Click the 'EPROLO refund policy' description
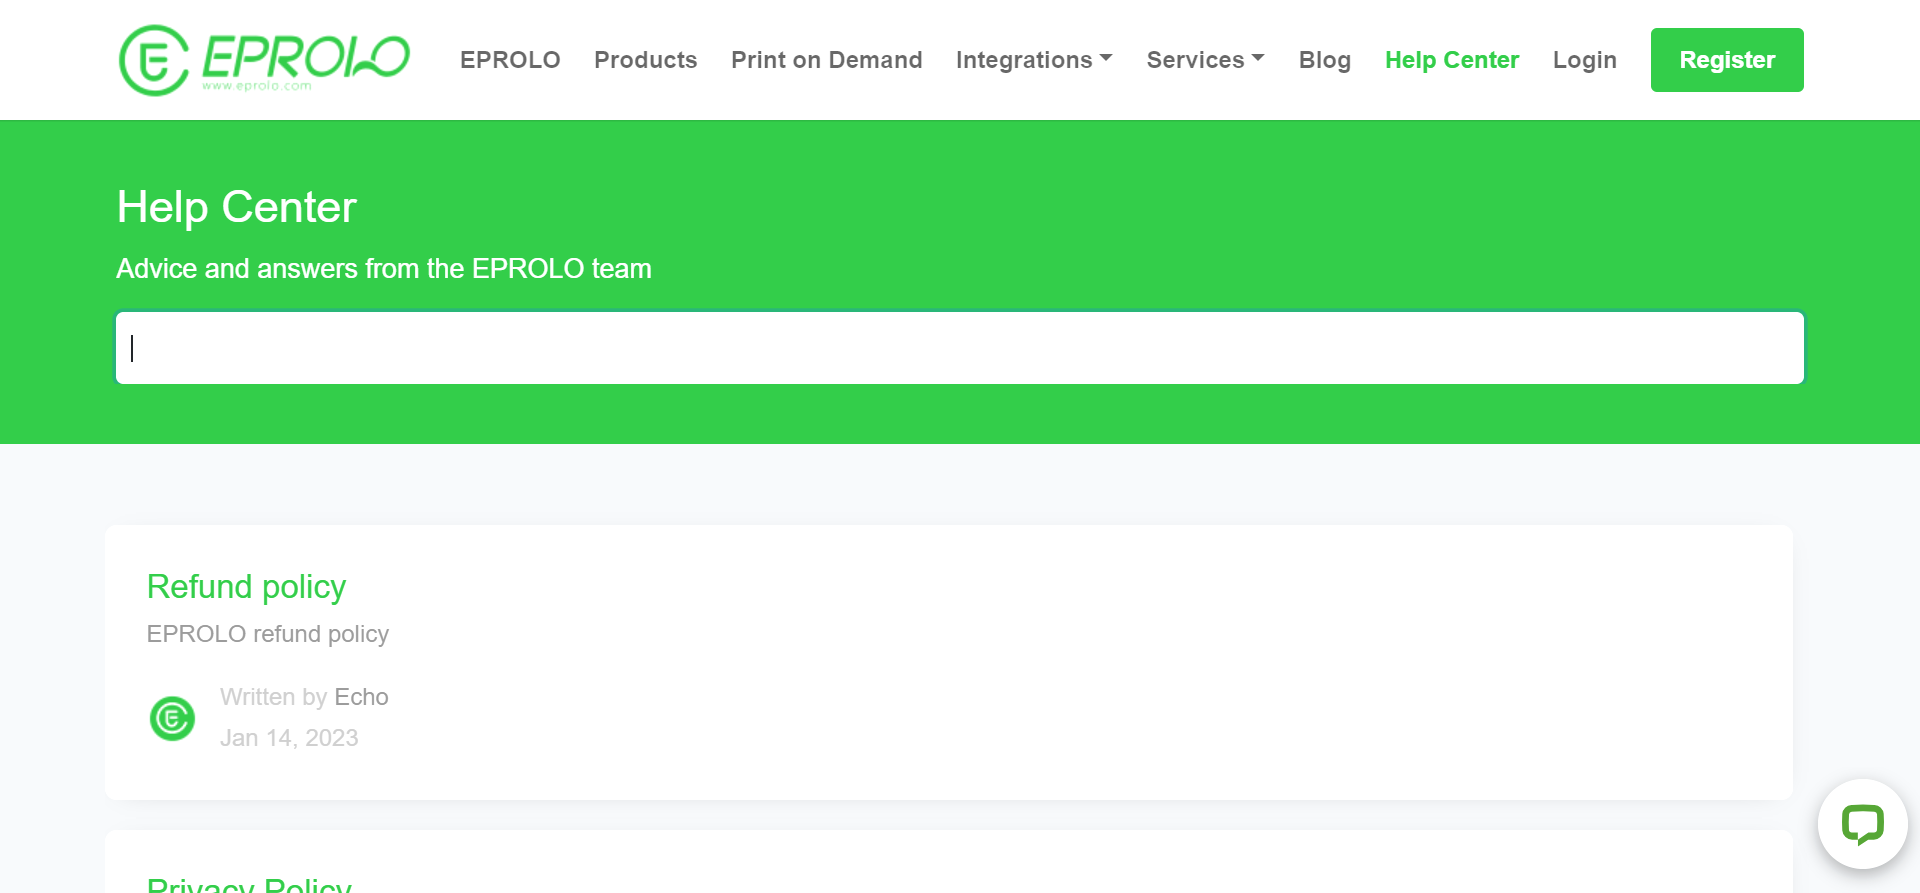 (x=267, y=634)
